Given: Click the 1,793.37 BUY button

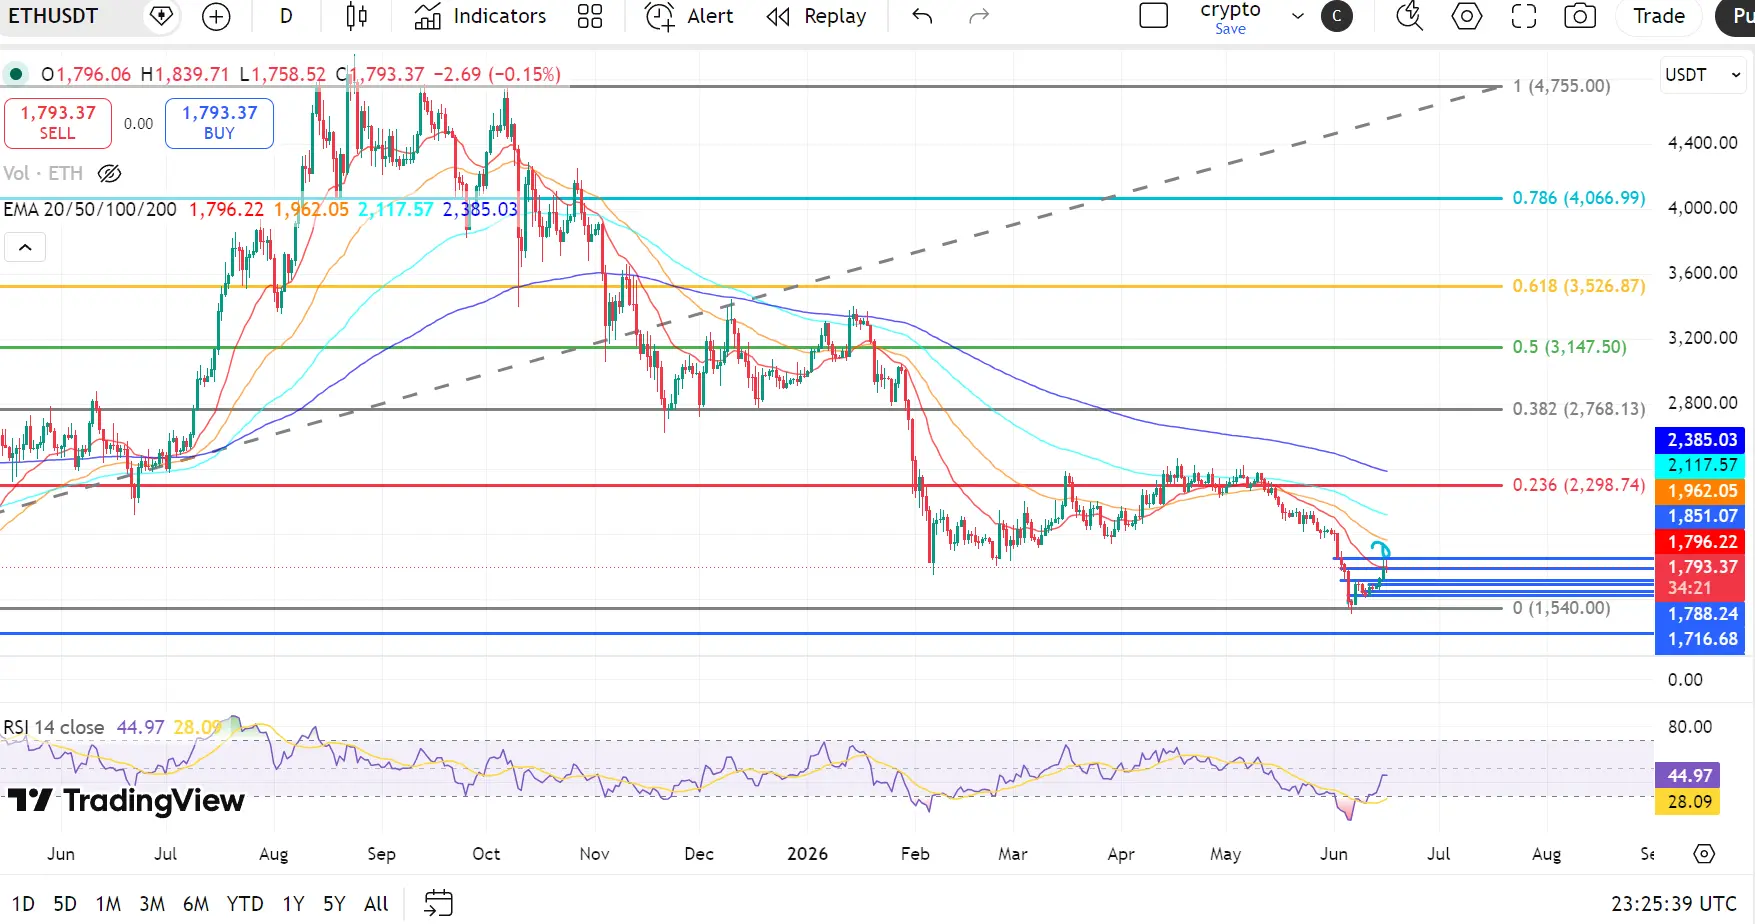Looking at the screenshot, I should pyautogui.click(x=219, y=123).
